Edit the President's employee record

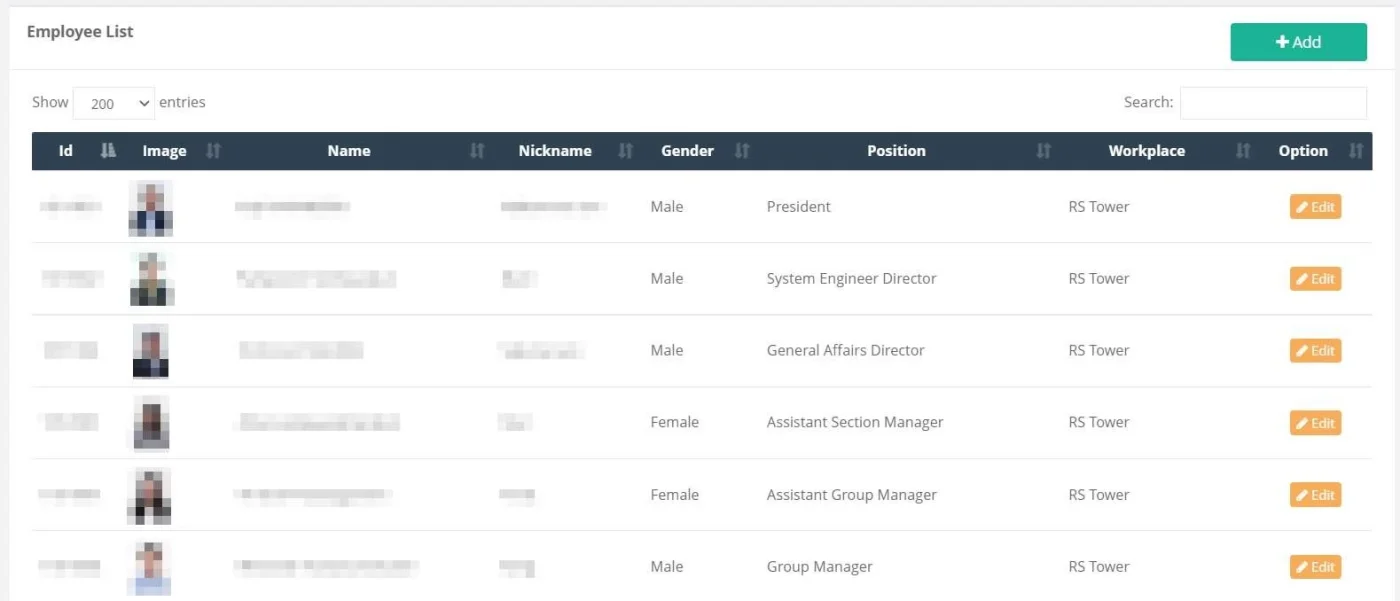pos(1315,207)
